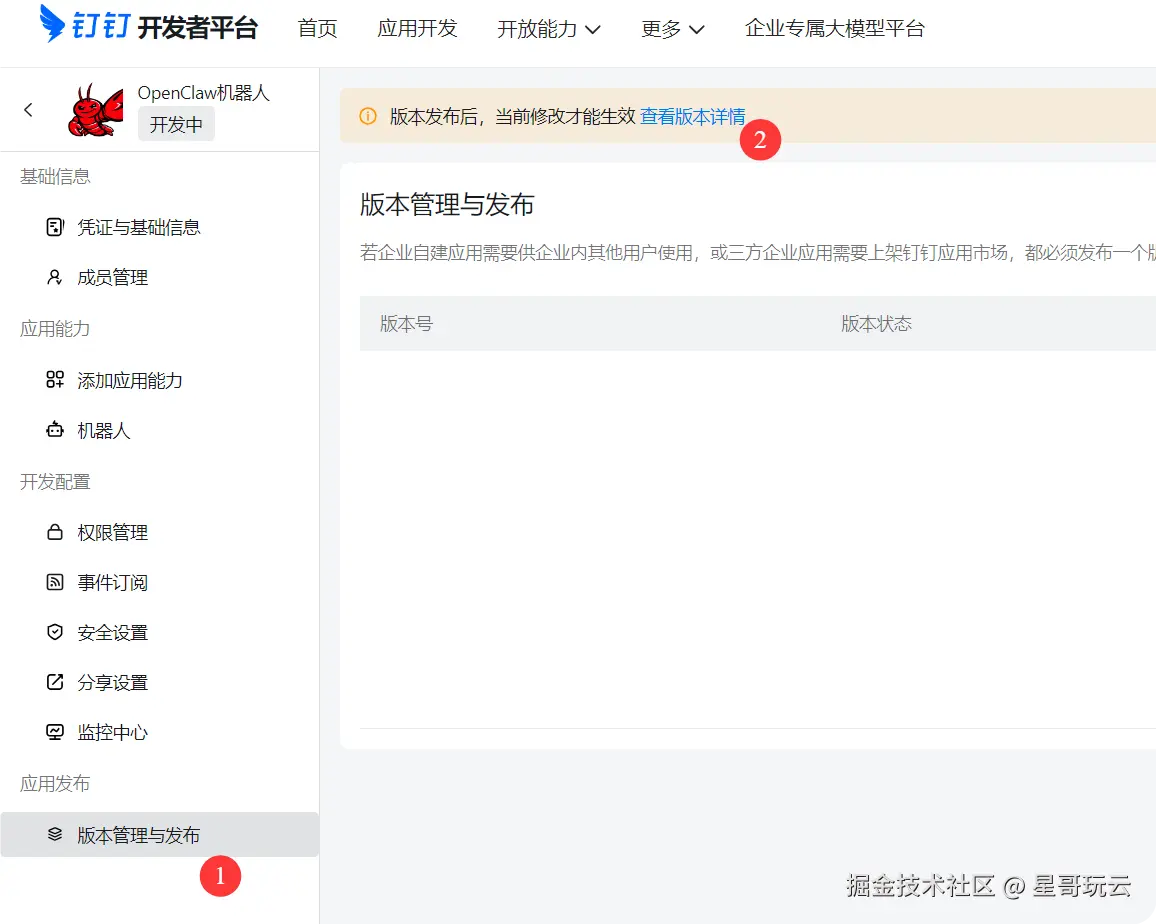Click the DingTalk logo icon

pyautogui.click(x=52, y=24)
